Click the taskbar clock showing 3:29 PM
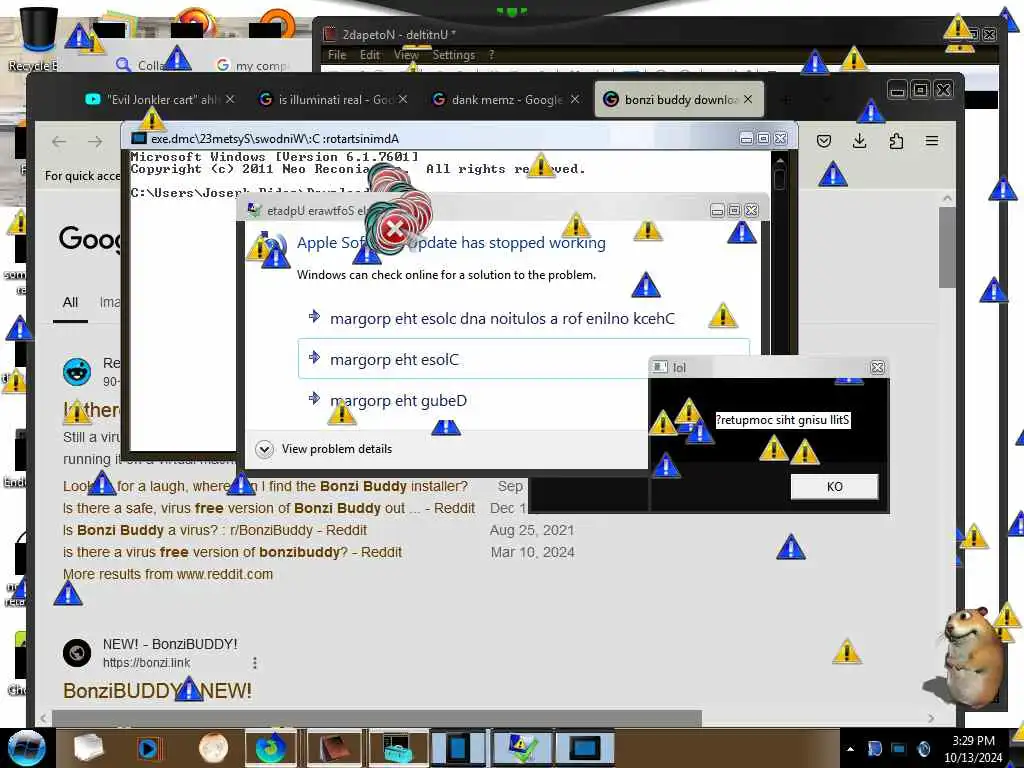This screenshot has height=768, width=1024. pyautogui.click(x=972, y=749)
